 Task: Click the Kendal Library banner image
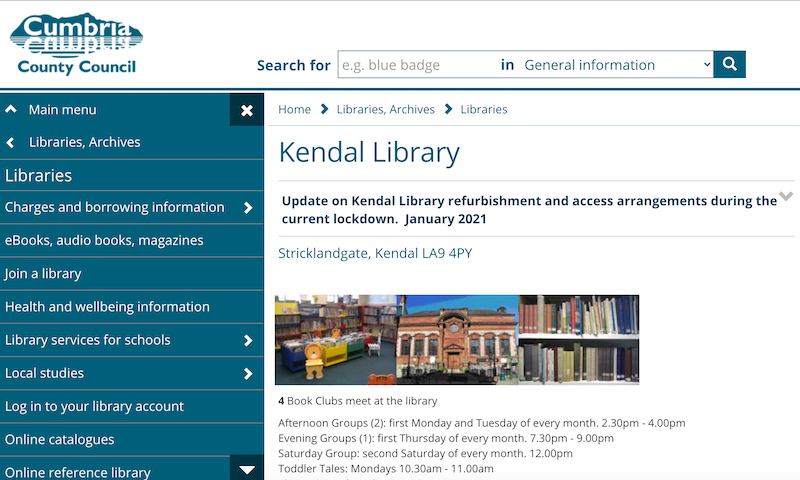coord(457,340)
